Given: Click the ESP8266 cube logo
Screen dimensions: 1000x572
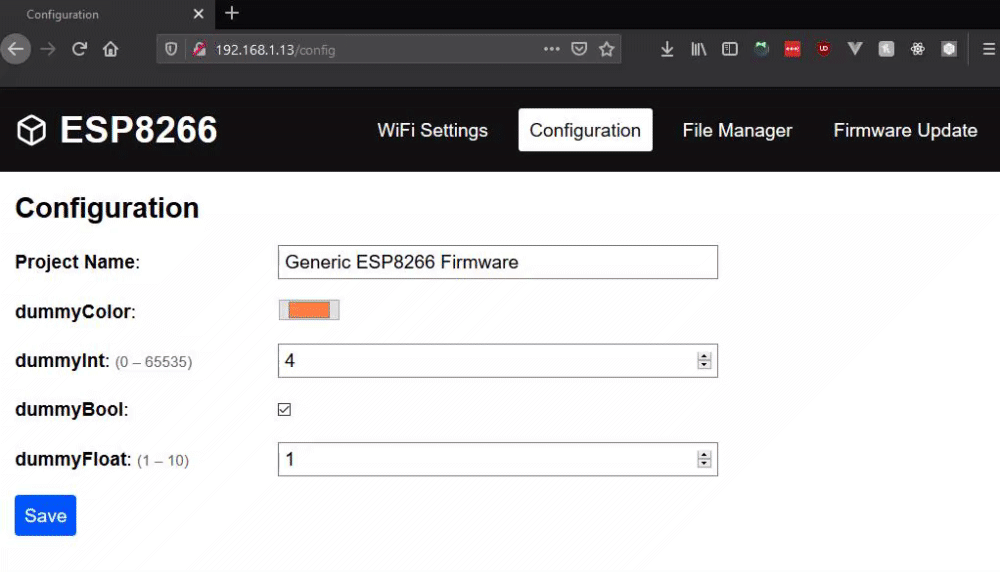Looking at the screenshot, I should coord(31,130).
